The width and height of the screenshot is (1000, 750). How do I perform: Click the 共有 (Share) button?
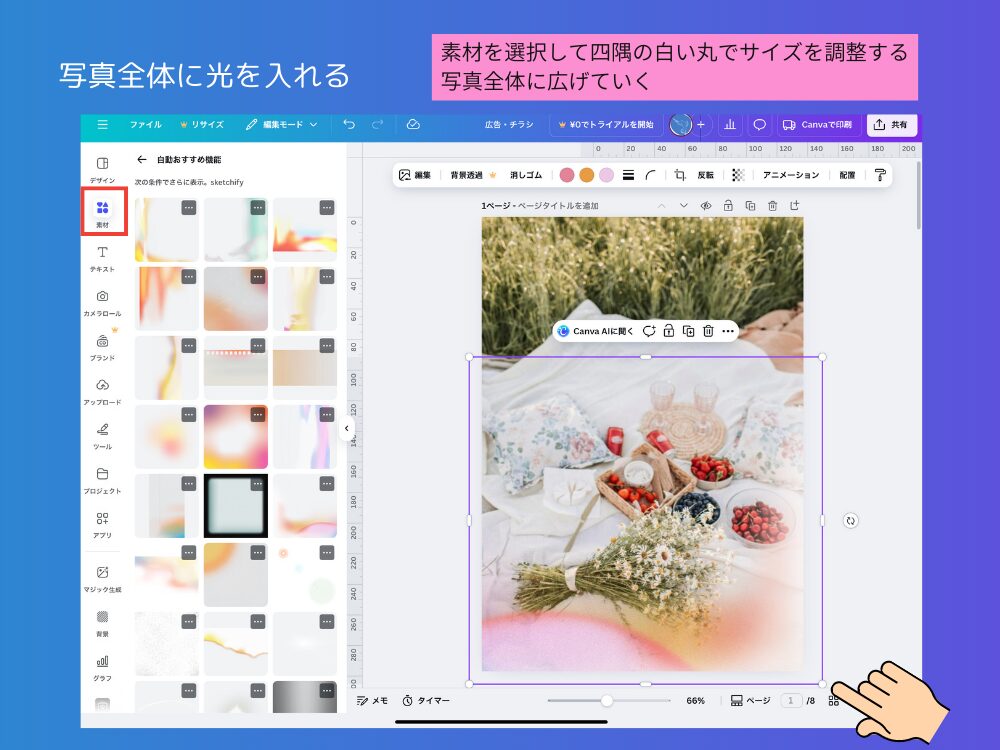coord(890,125)
